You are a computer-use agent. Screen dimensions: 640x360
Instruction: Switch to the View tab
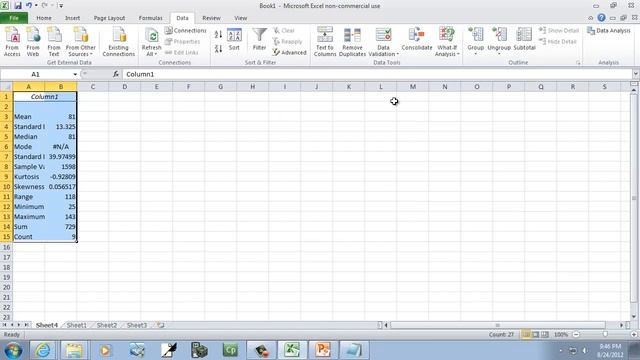[x=240, y=18]
